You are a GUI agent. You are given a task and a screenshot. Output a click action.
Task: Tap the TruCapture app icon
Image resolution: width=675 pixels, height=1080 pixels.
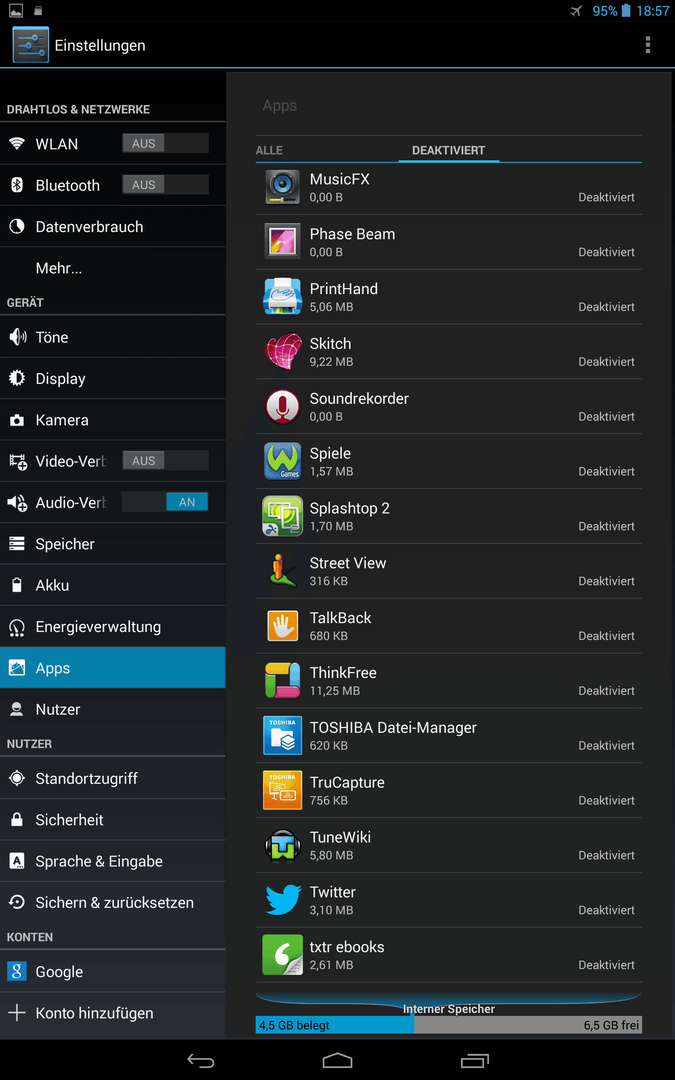(282, 790)
